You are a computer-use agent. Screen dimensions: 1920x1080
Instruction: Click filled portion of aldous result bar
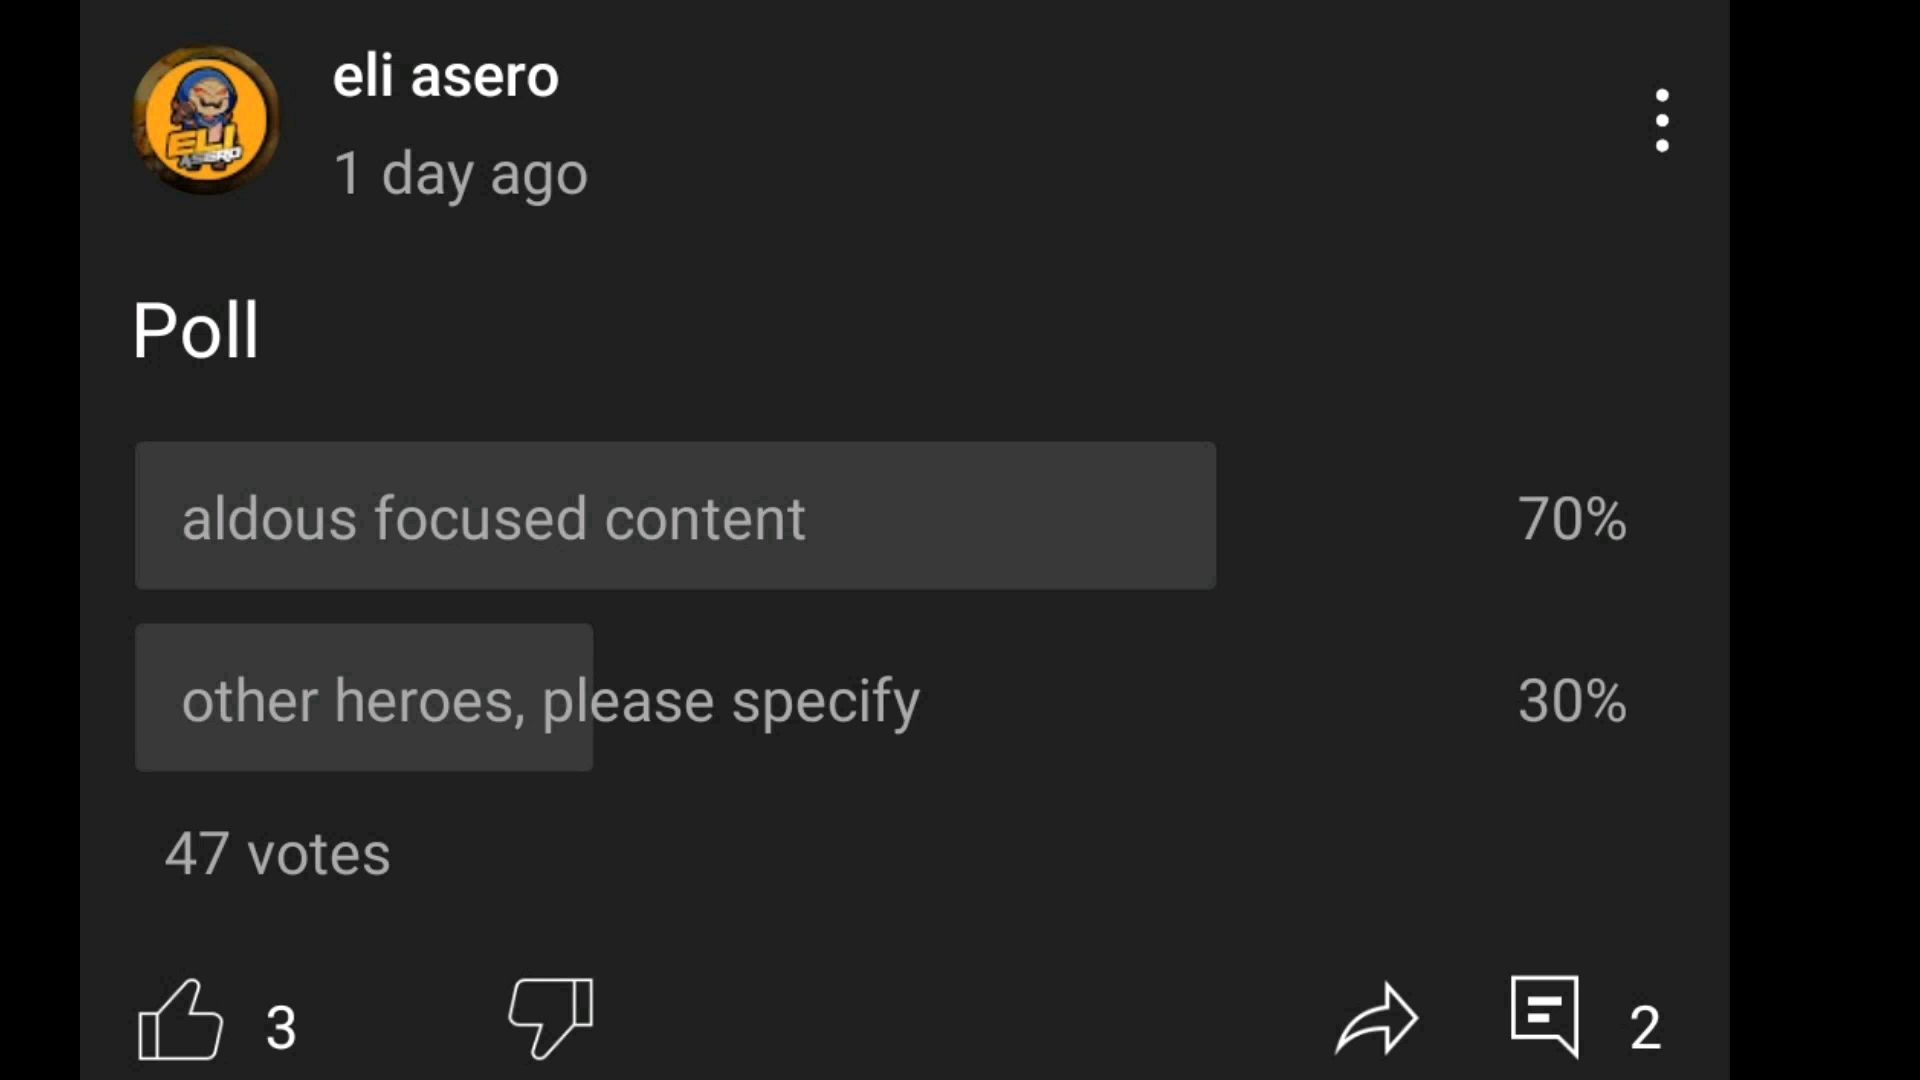[x=675, y=516]
